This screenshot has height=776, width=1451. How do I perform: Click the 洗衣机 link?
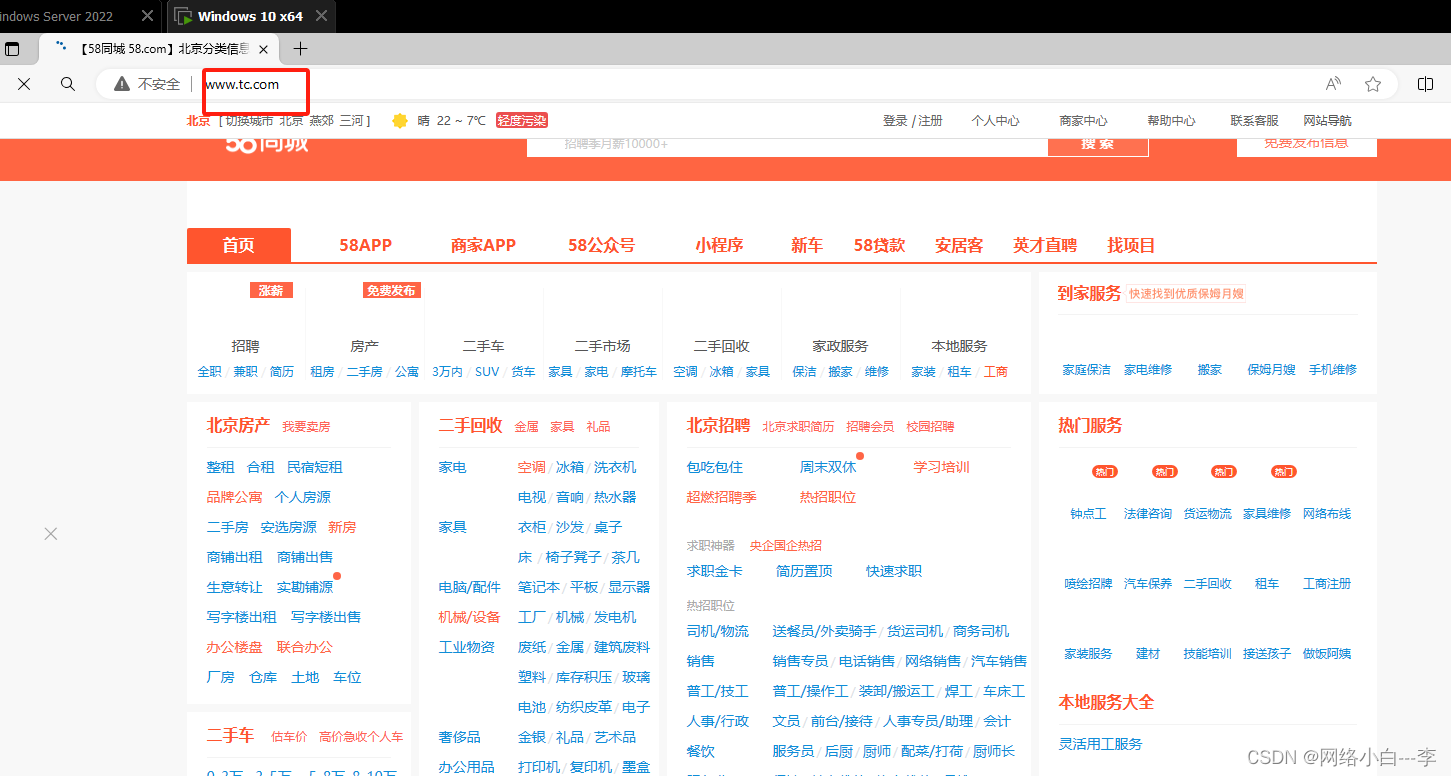[615, 467]
